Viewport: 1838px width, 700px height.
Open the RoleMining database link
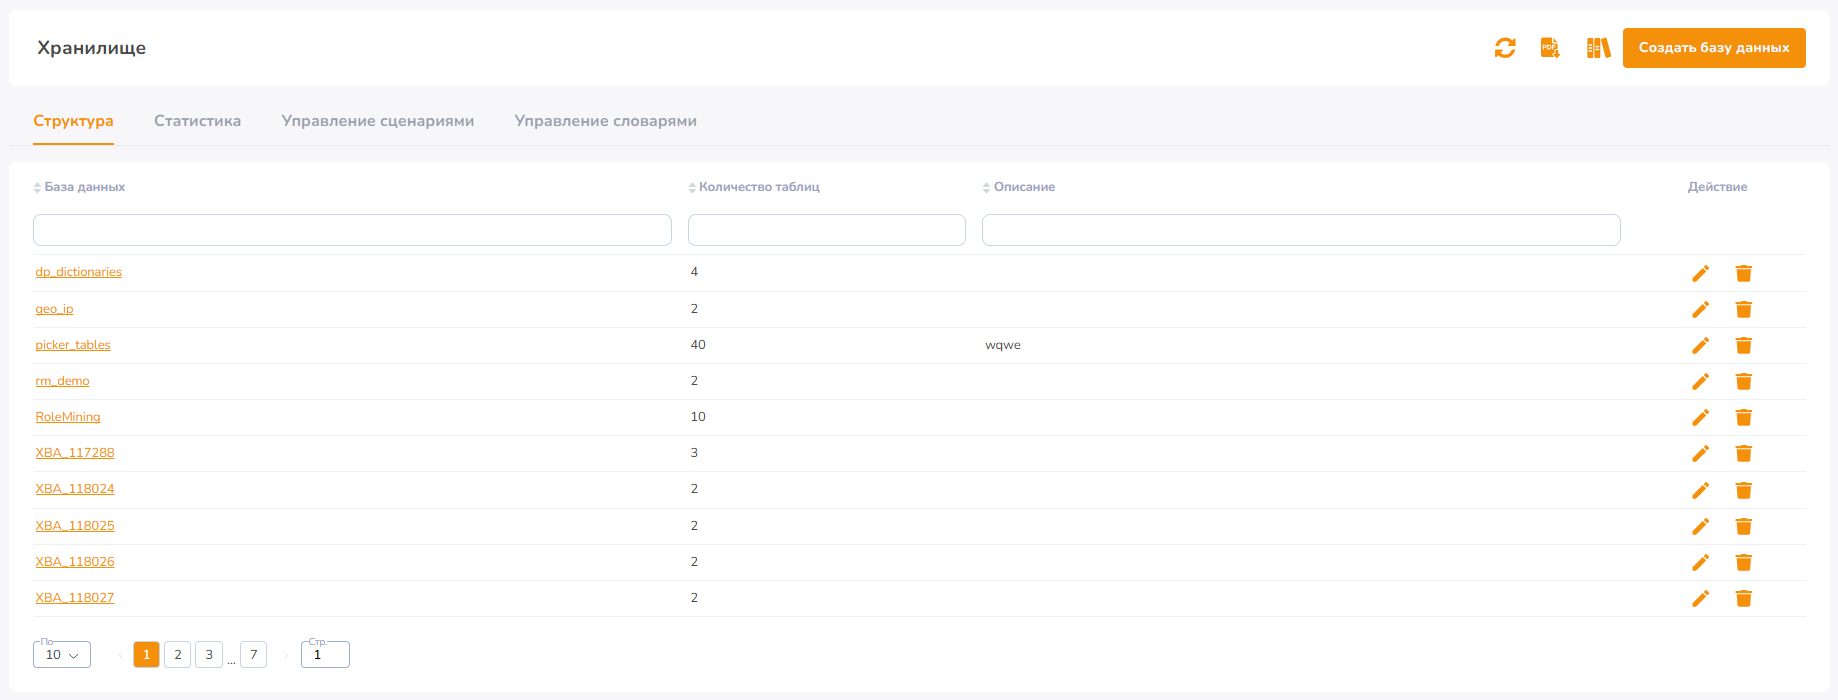pos(68,417)
